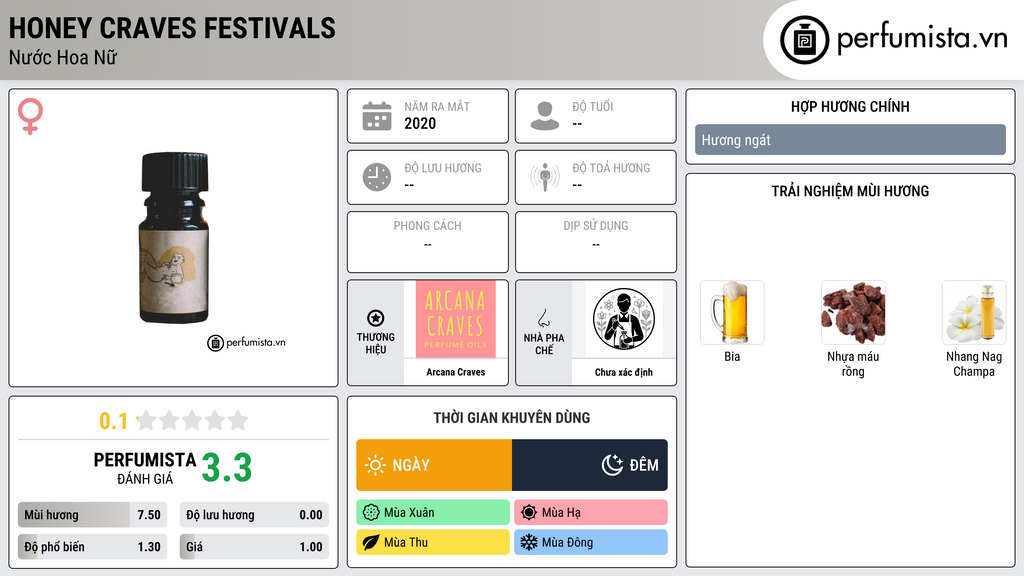Click the ĐỘ TOẢ HƯƠNG label
The height and width of the screenshot is (576, 1024).
click(611, 168)
